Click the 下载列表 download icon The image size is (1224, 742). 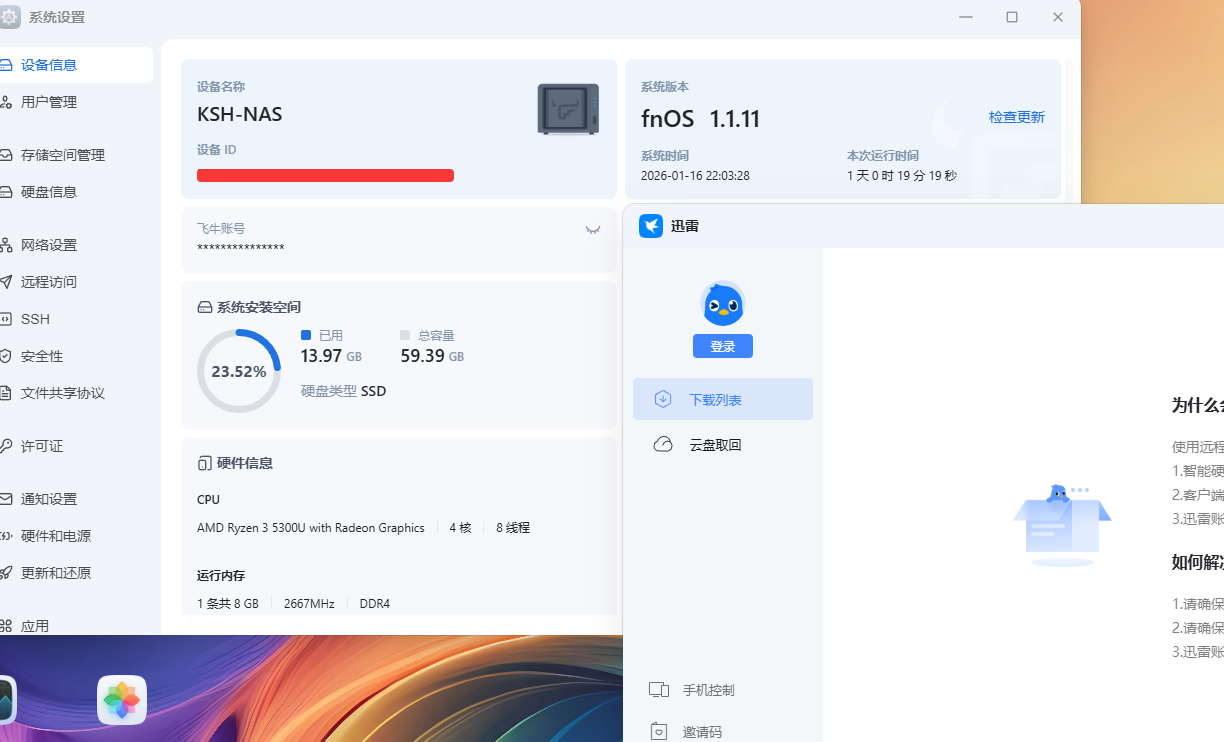[662, 399]
